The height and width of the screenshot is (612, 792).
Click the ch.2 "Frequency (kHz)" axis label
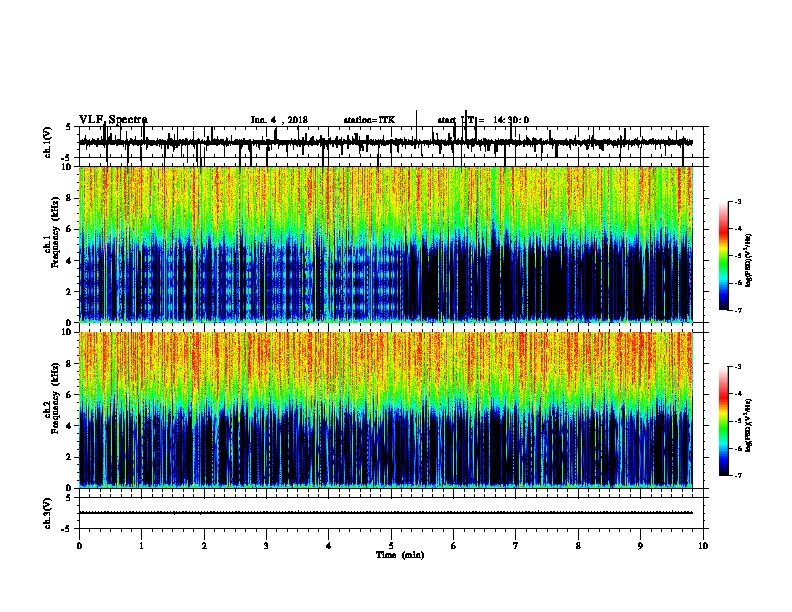coord(55,398)
